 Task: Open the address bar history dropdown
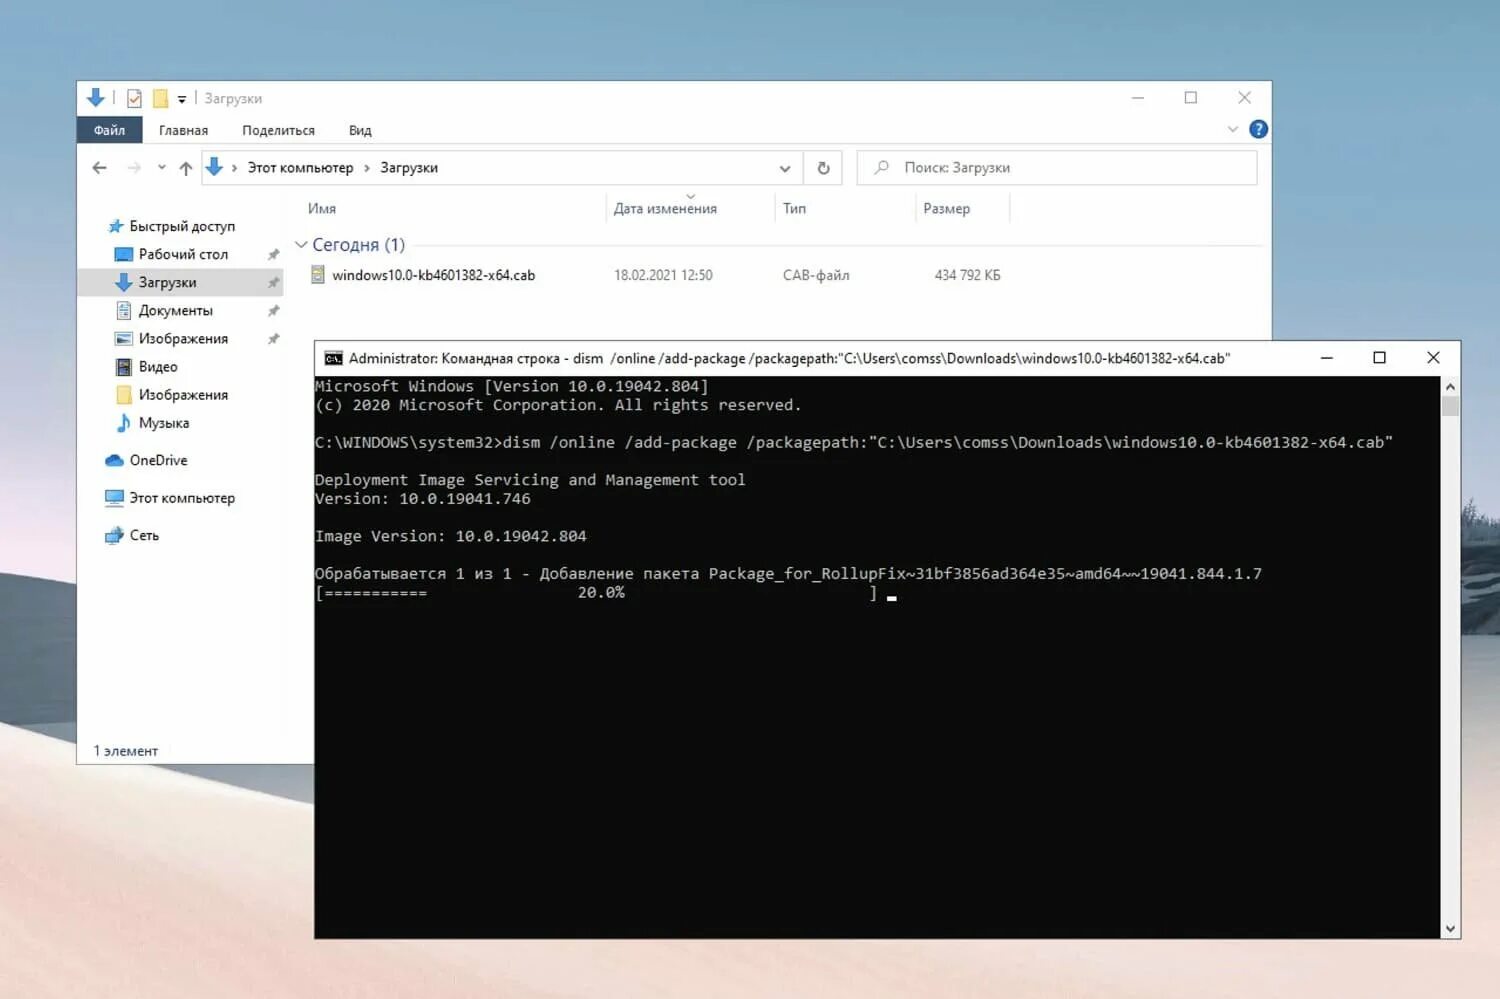click(785, 168)
